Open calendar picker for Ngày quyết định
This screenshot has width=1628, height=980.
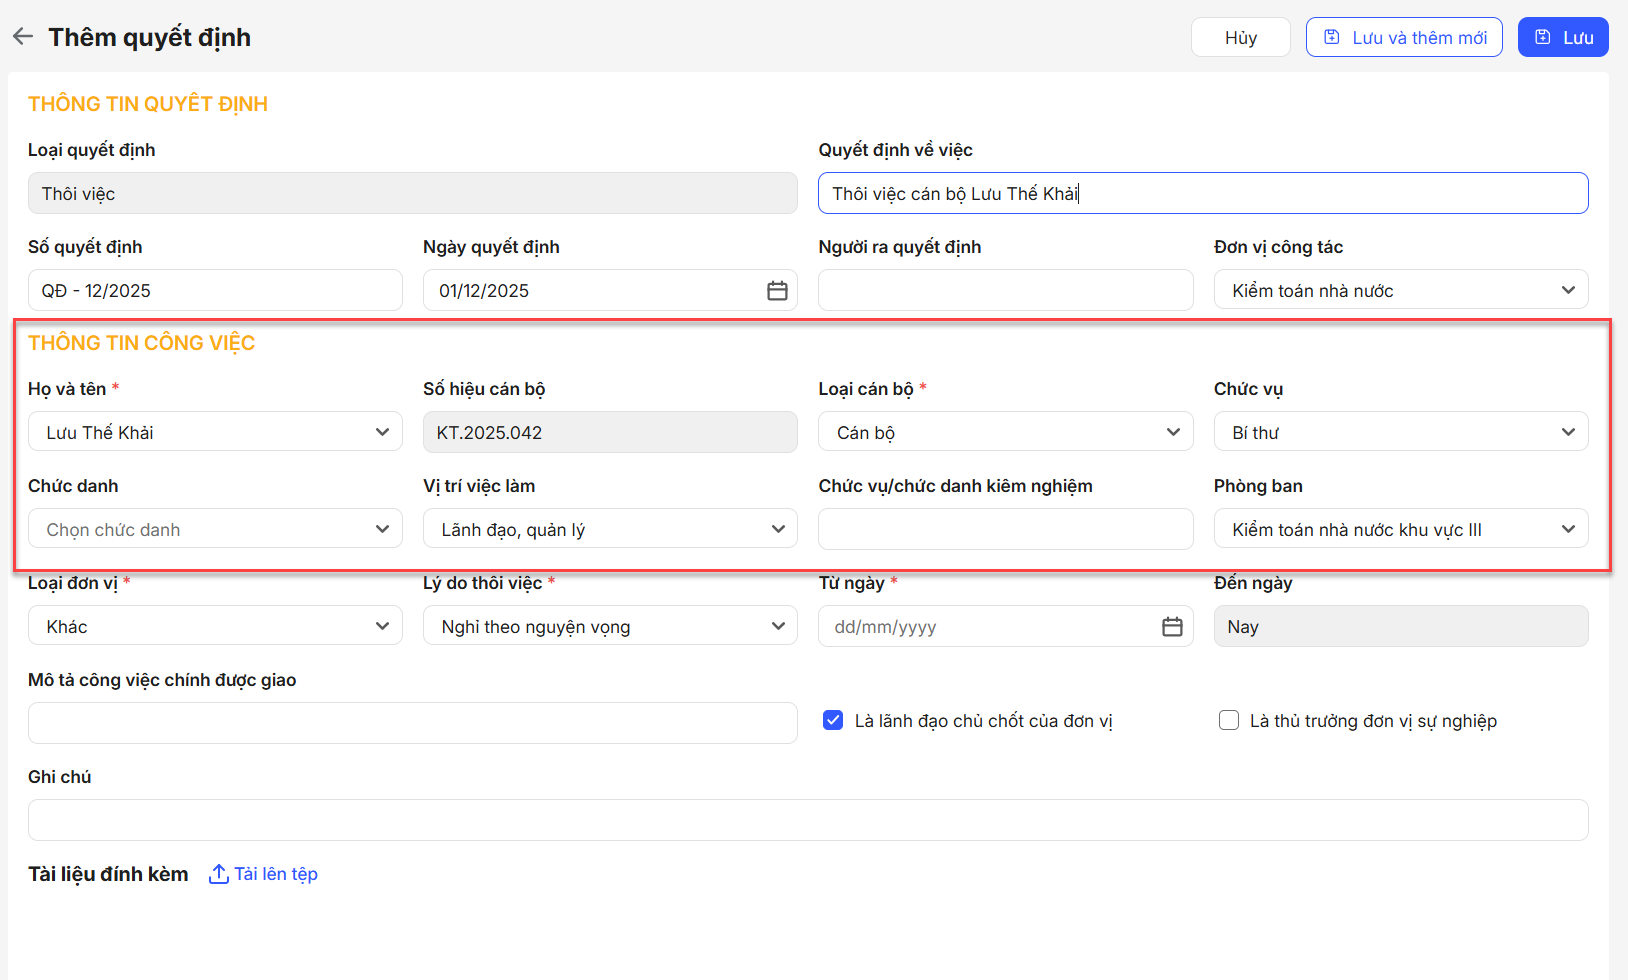(777, 291)
